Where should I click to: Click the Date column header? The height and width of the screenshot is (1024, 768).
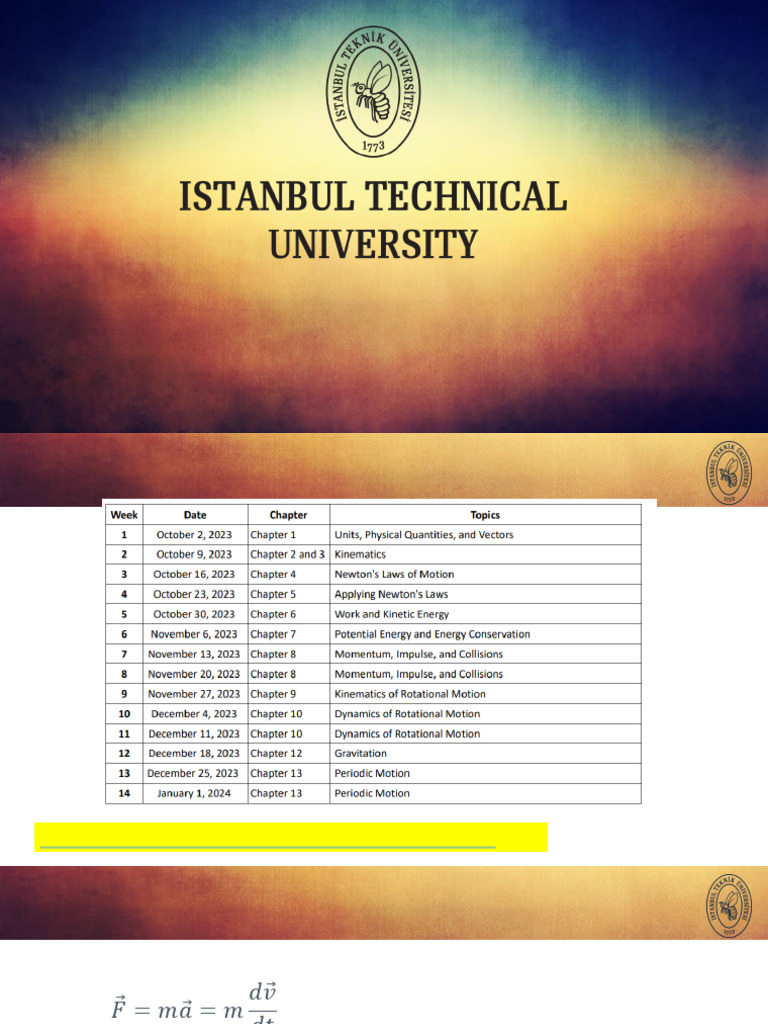[195, 515]
